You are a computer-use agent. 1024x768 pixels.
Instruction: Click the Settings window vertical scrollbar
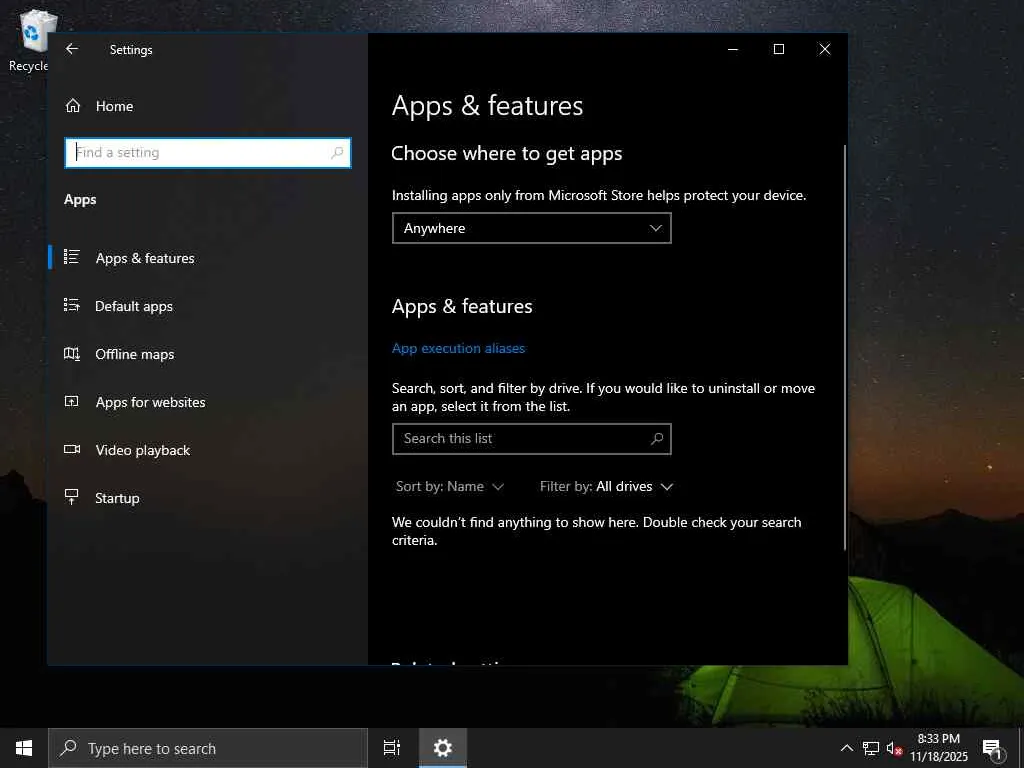[x=844, y=347]
